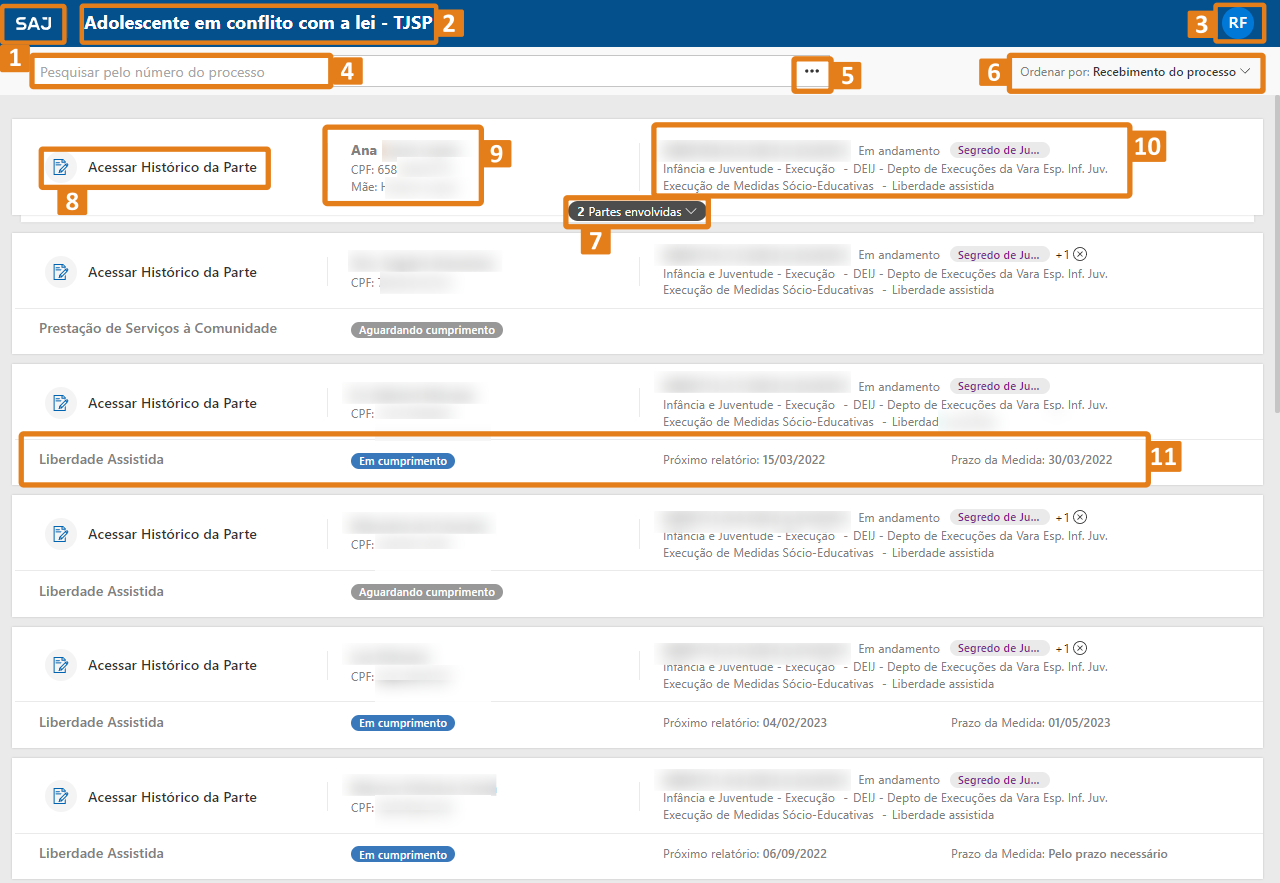The height and width of the screenshot is (883, 1280).
Task: Expand the 2 Partes envolvidas pill
Action: [x=637, y=212]
